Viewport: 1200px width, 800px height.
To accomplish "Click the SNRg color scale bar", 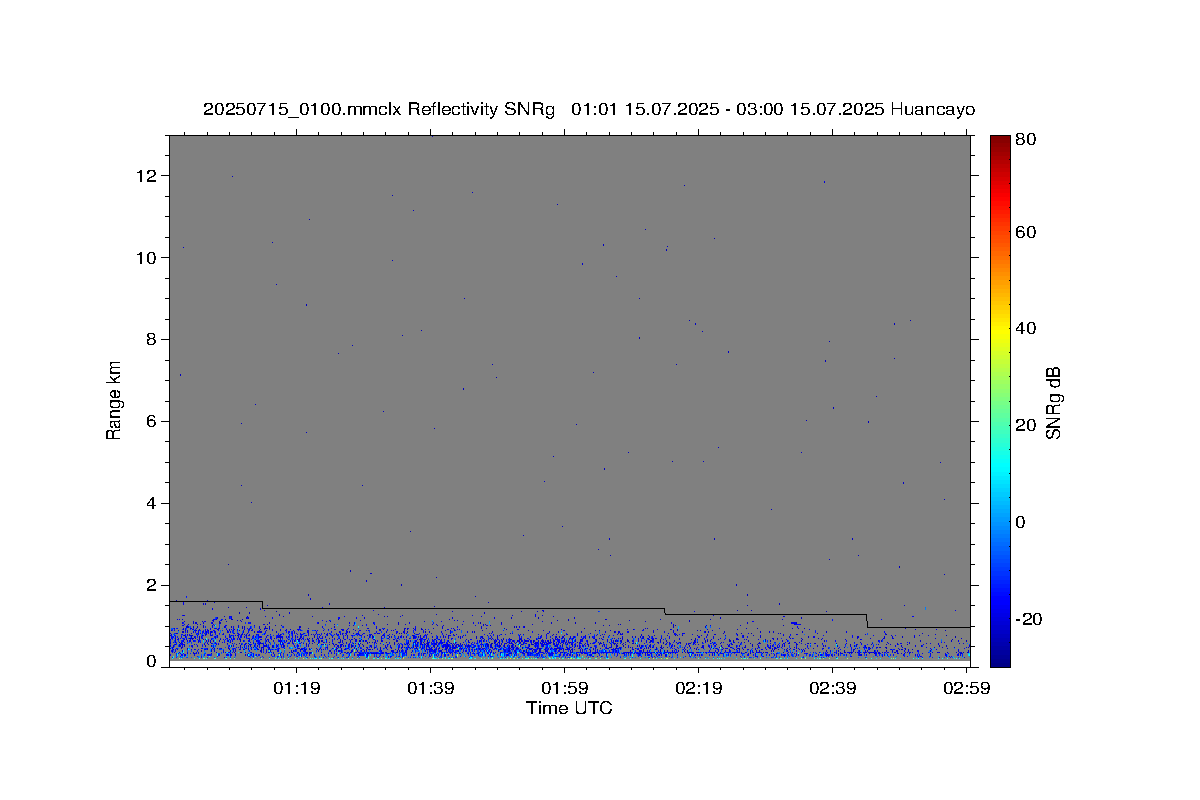I will 1000,401.
